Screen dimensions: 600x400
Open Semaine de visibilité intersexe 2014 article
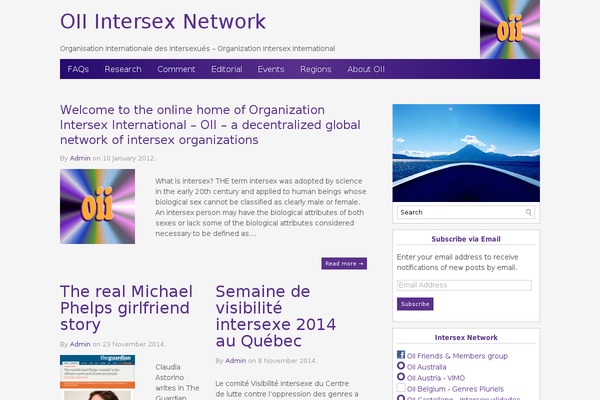pos(276,316)
